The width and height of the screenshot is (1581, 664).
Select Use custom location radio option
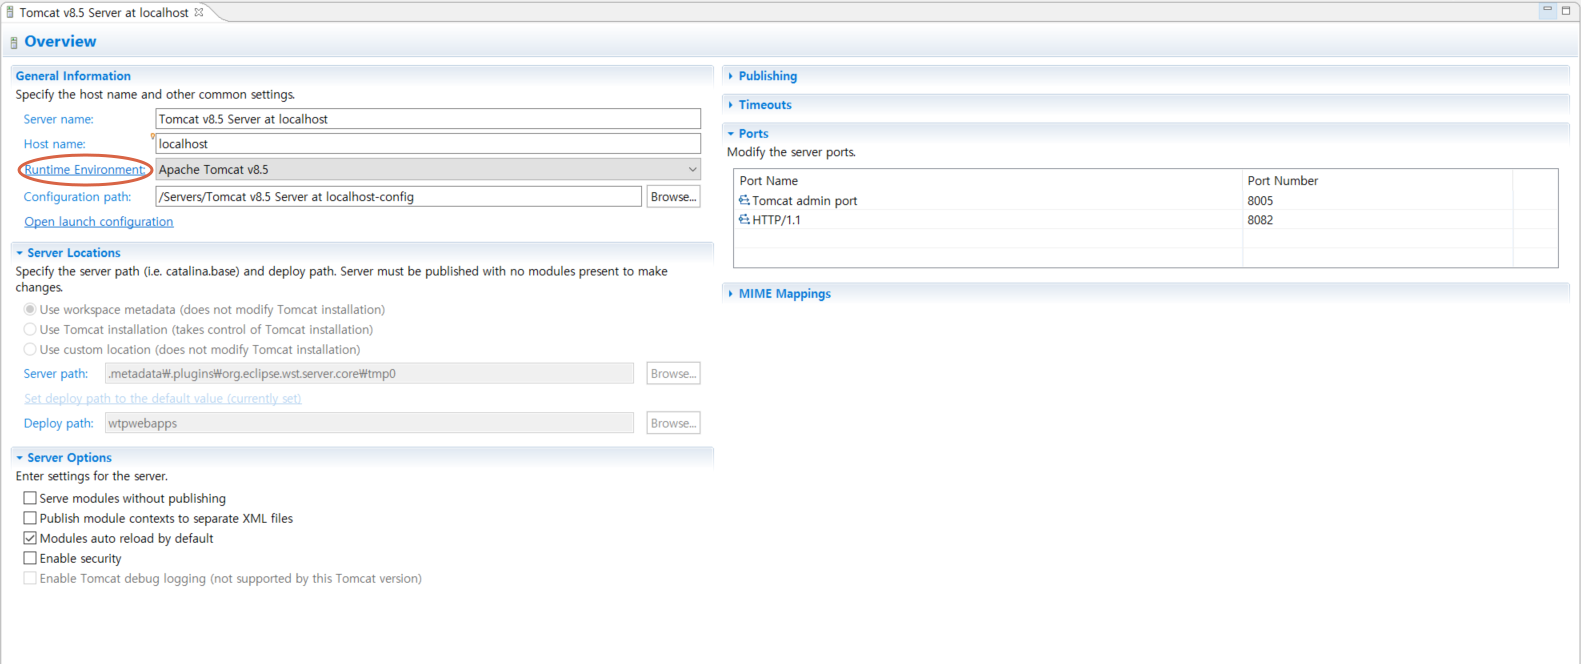click(30, 349)
